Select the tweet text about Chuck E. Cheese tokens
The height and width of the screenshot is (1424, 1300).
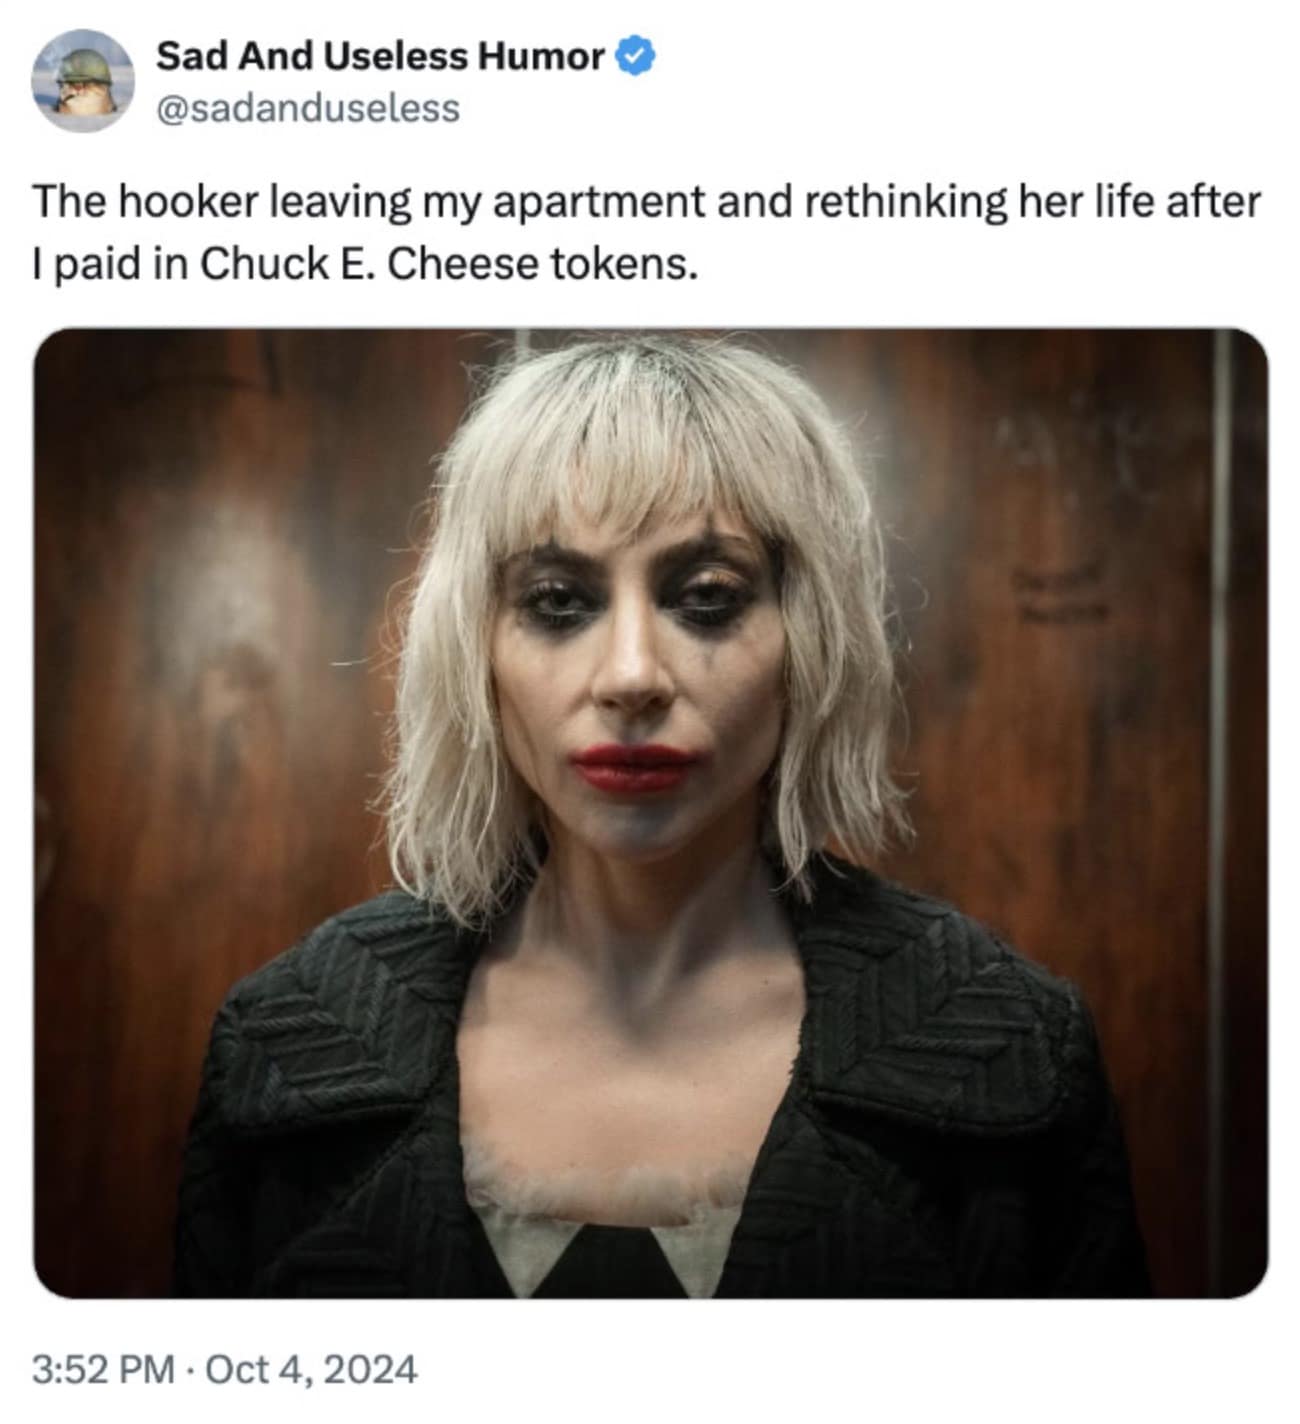pos(647,232)
